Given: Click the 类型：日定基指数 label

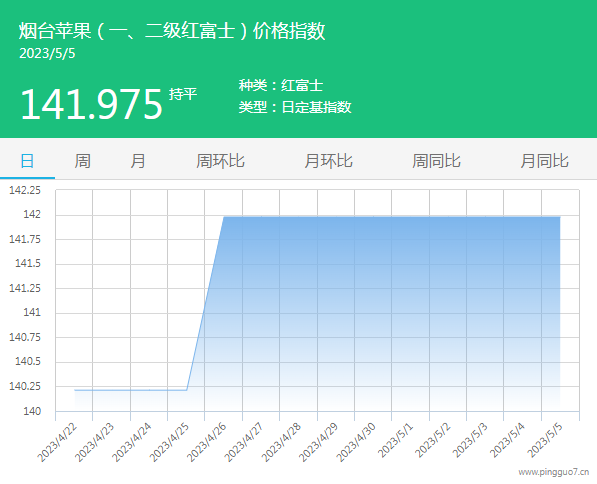Looking at the screenshot, I should tap(295, 107).
